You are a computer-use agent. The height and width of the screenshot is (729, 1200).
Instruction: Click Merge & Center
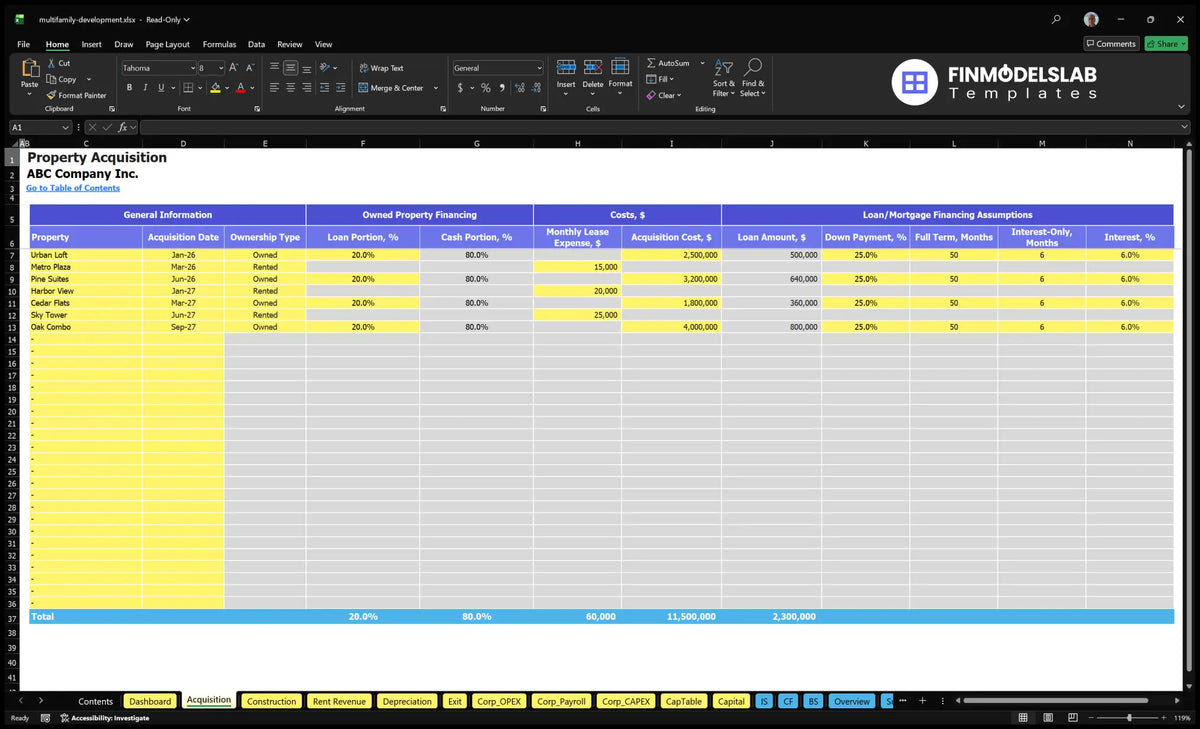click(x=391, y=88)
